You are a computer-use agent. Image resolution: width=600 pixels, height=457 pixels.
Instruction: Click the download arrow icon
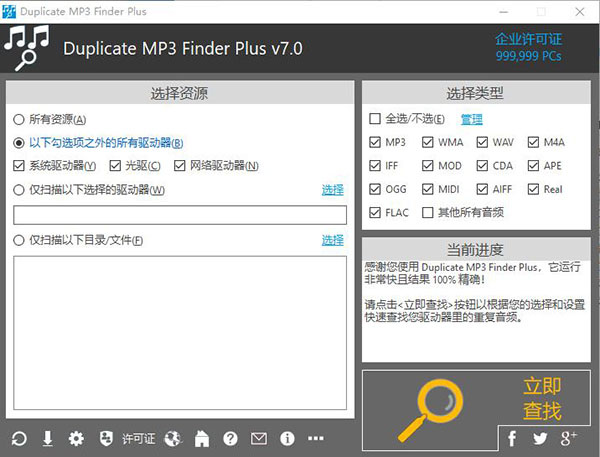(x=47, y=438)
